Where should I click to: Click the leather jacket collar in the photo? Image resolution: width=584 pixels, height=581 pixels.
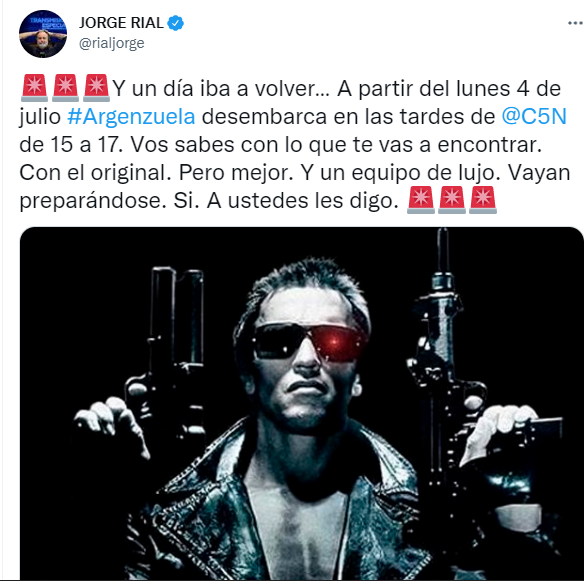(x=231, y=458)
